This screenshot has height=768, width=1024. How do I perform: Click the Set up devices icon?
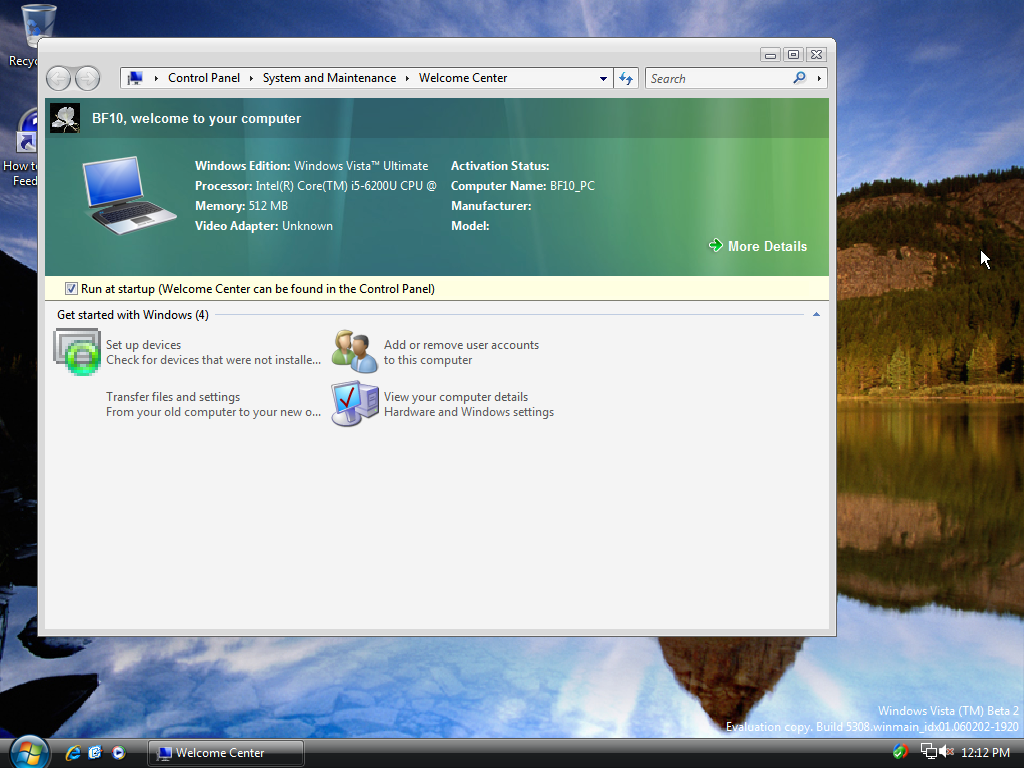tap(77, 352)
